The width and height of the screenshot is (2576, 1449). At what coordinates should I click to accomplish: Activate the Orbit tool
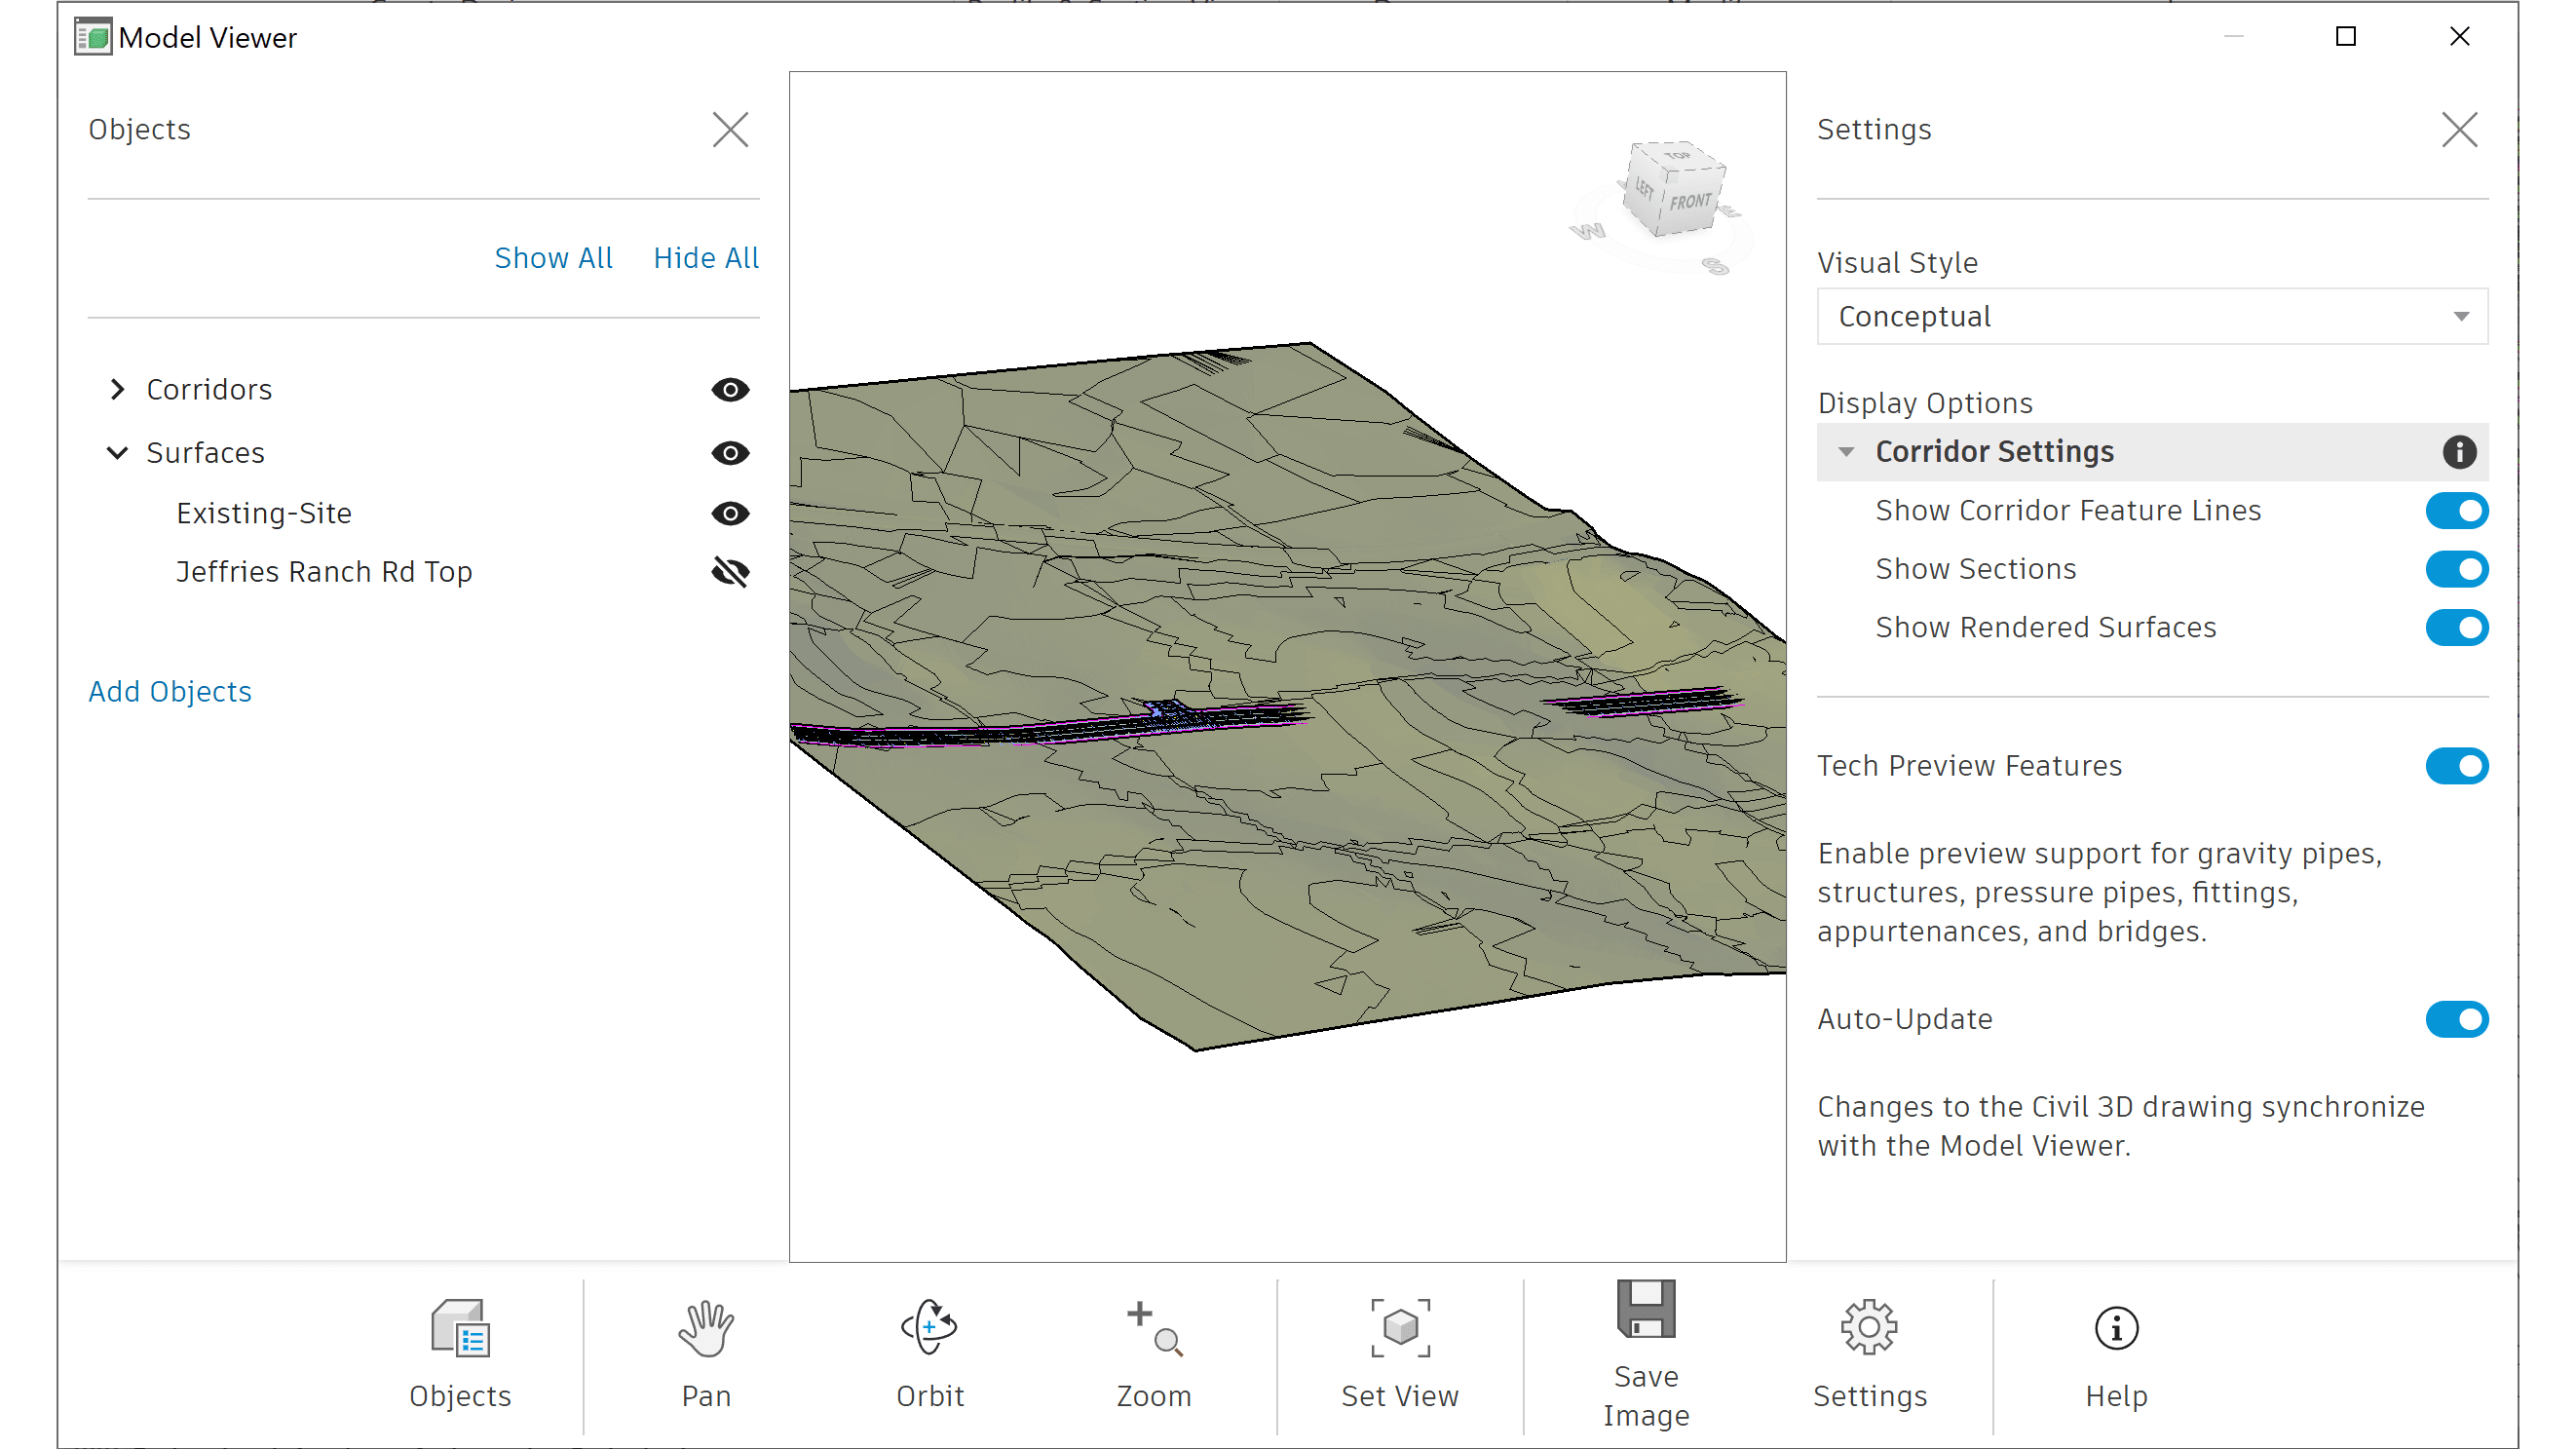point(929,1355)
